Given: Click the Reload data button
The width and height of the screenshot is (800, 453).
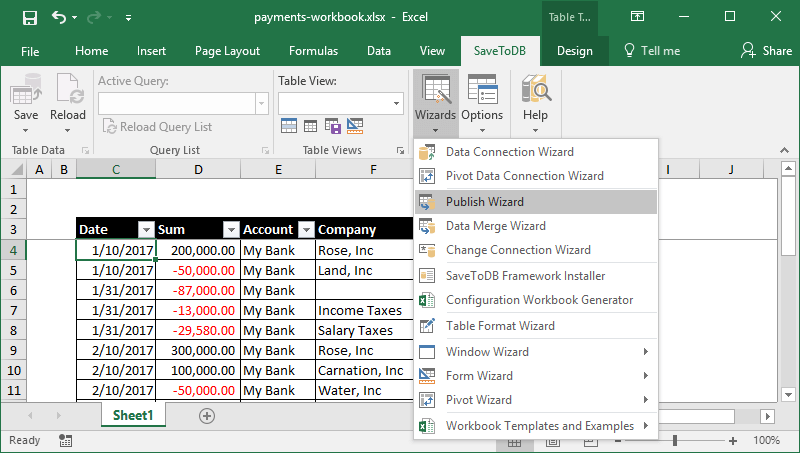Looking at the screenshot, I should (68, 103).
